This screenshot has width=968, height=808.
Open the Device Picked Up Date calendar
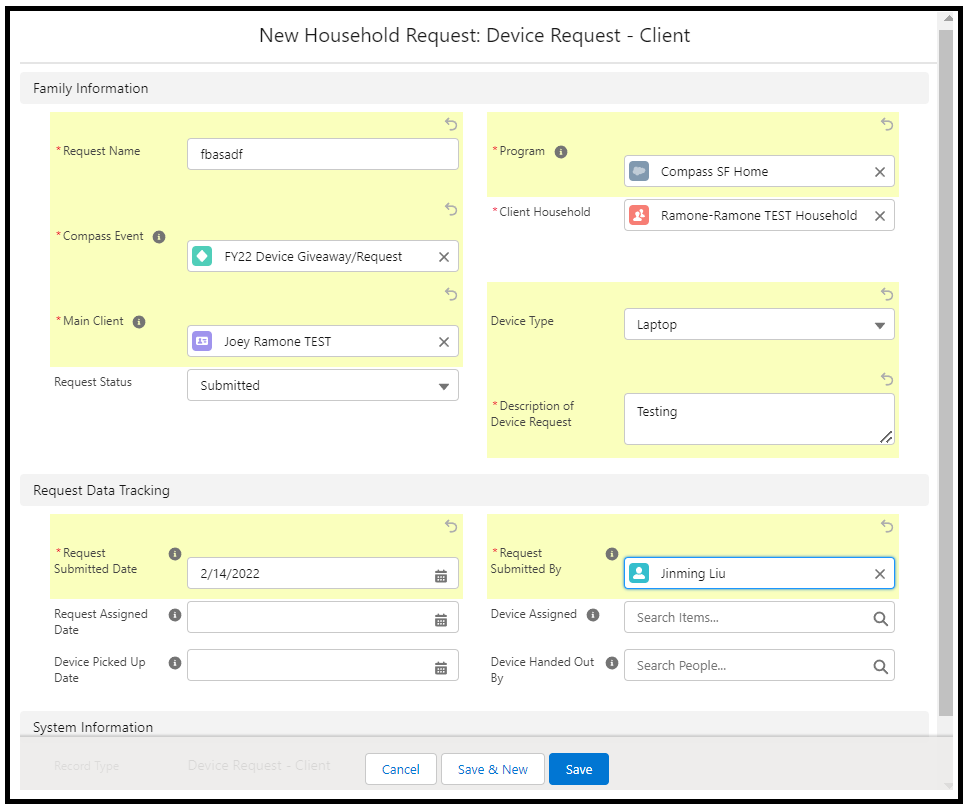tap(441, 668)
